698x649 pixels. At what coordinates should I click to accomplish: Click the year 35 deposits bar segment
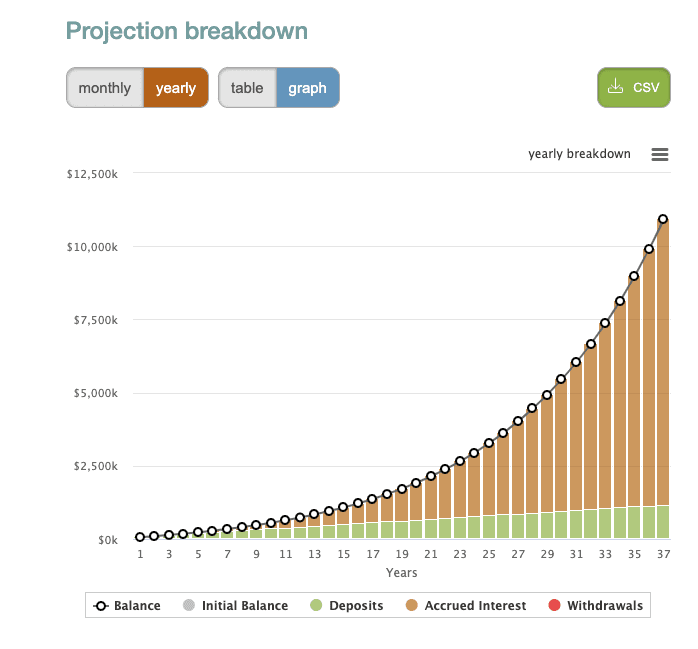coord(634,523)
